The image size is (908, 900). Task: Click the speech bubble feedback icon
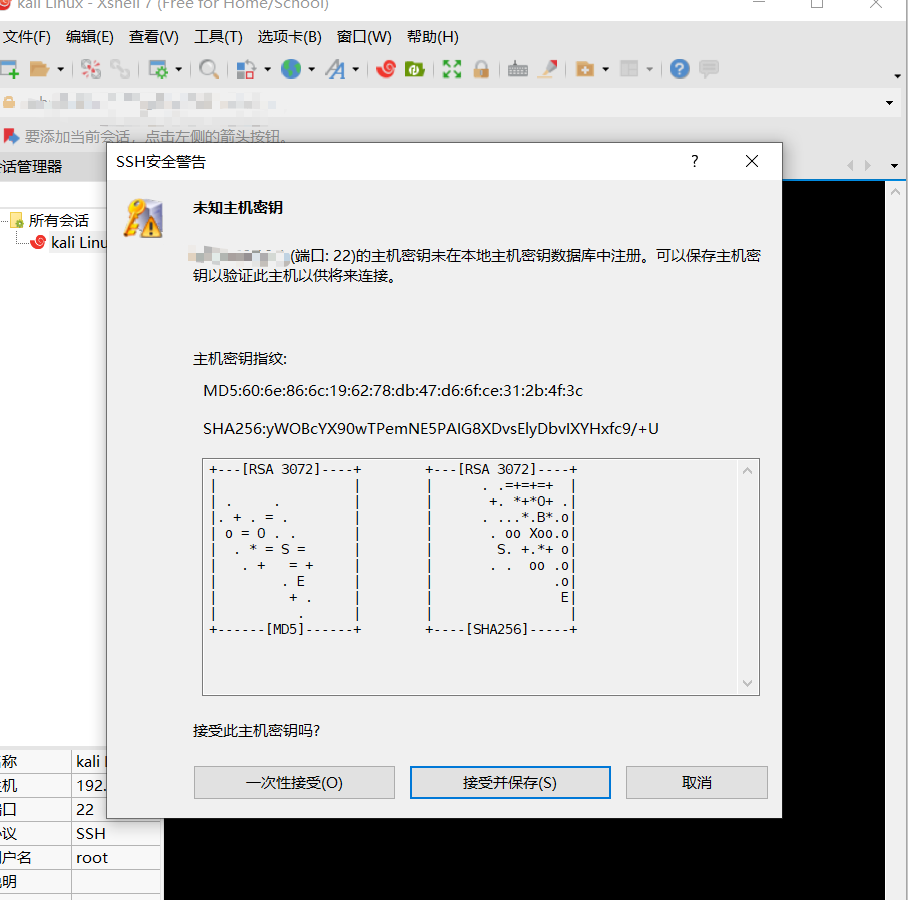709,69
